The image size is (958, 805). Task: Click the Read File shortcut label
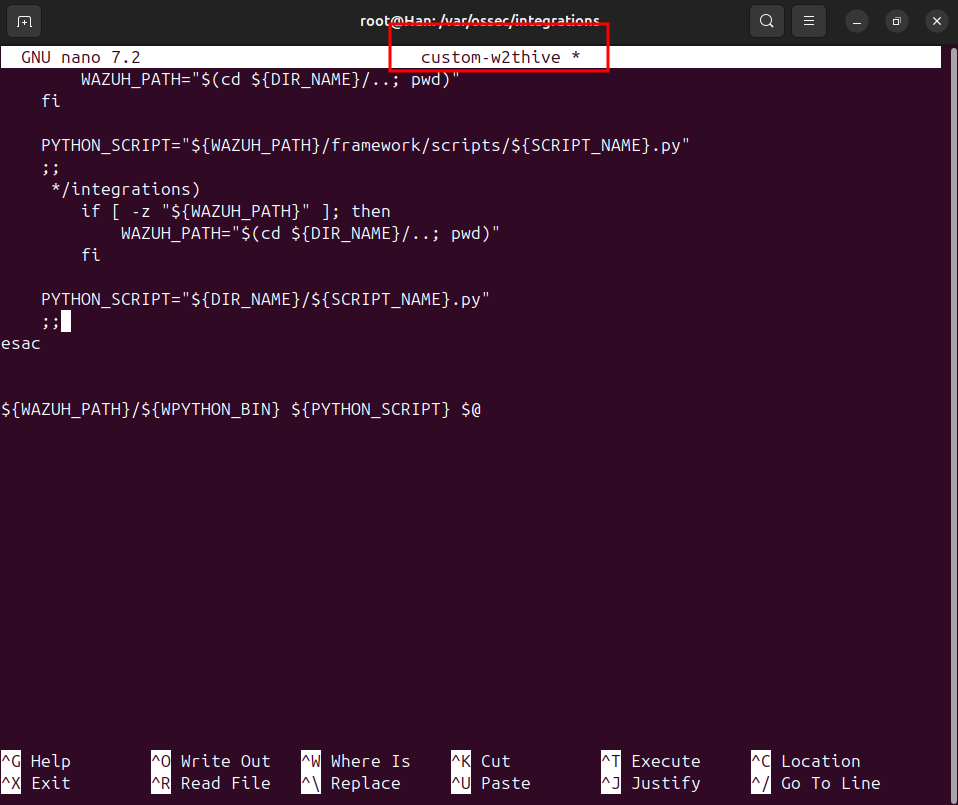coord(225,783)
